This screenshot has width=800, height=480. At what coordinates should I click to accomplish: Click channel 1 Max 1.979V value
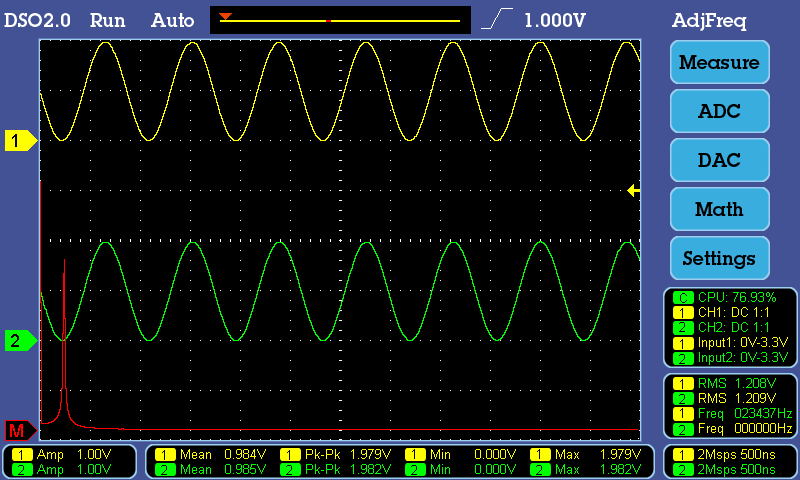pos(598,454)
